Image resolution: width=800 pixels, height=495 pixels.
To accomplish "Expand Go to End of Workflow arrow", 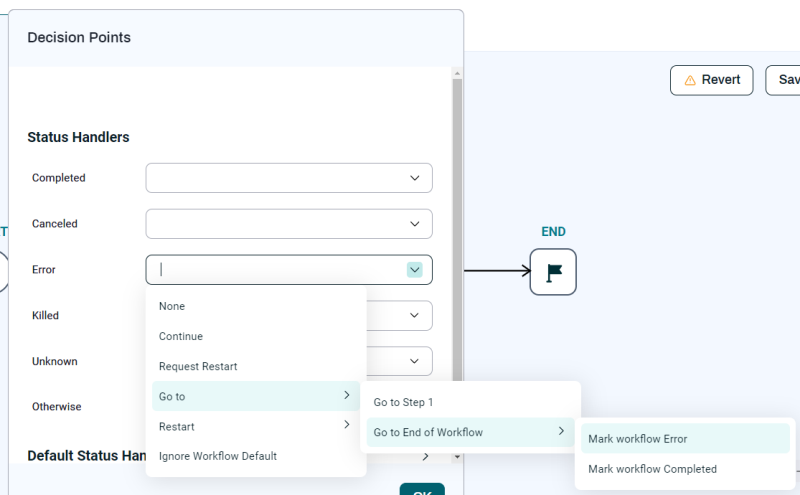I will [x=560, y=432].
